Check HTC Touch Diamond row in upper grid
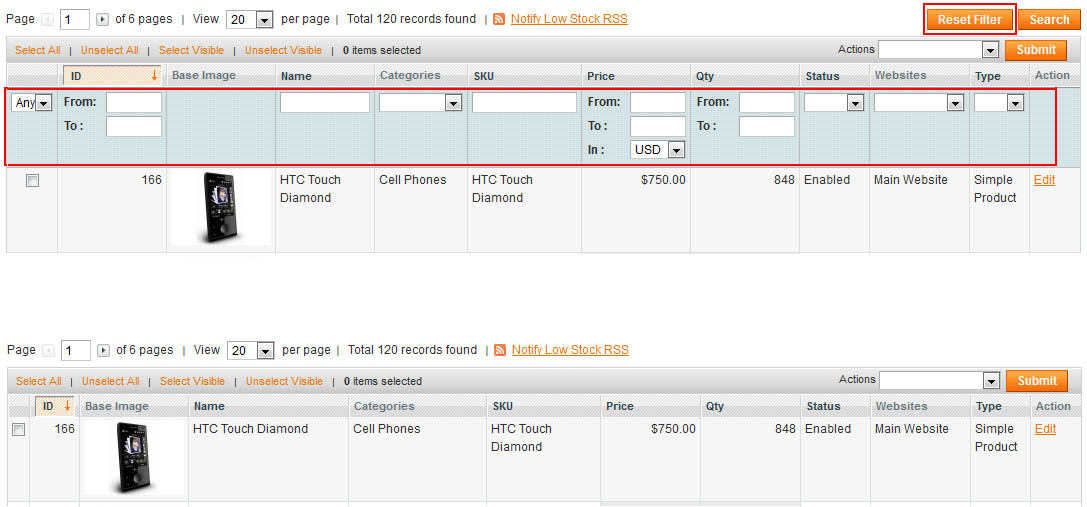 [32, 180]
